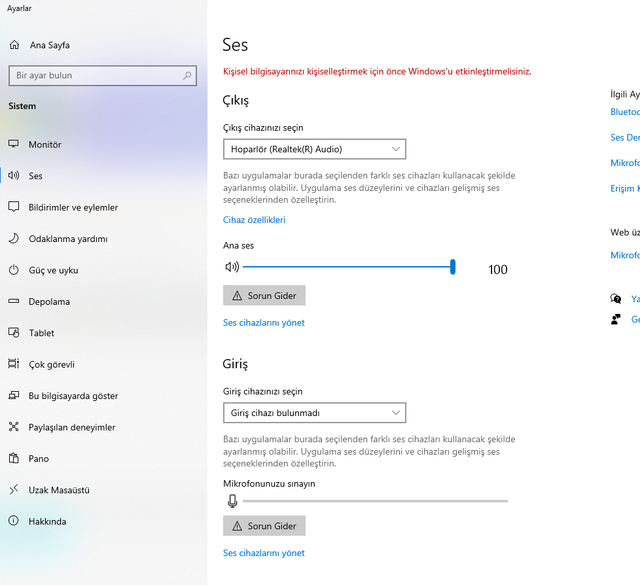Go to Paylaşılan deneyimler settings
This screenshot has width=640, height=586.
[x=71, y=427]
